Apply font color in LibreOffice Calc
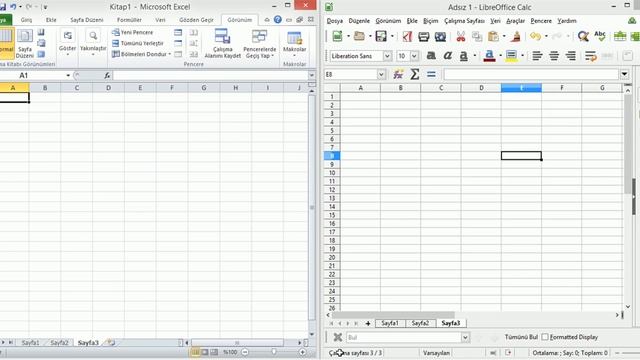Viewport: 640px width, 360px height. [x=489, y=56]
